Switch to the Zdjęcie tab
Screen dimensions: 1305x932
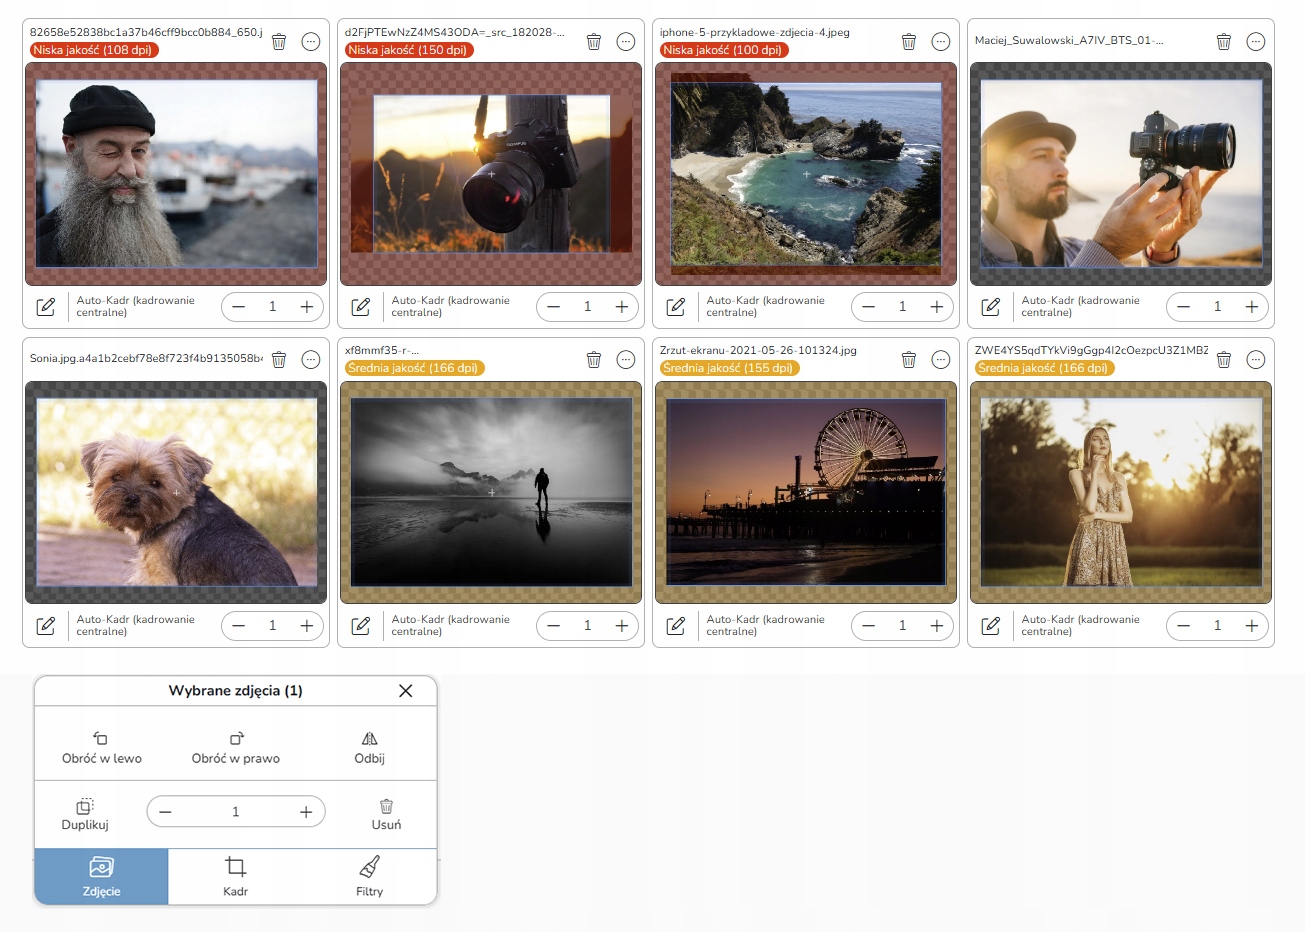102,877
